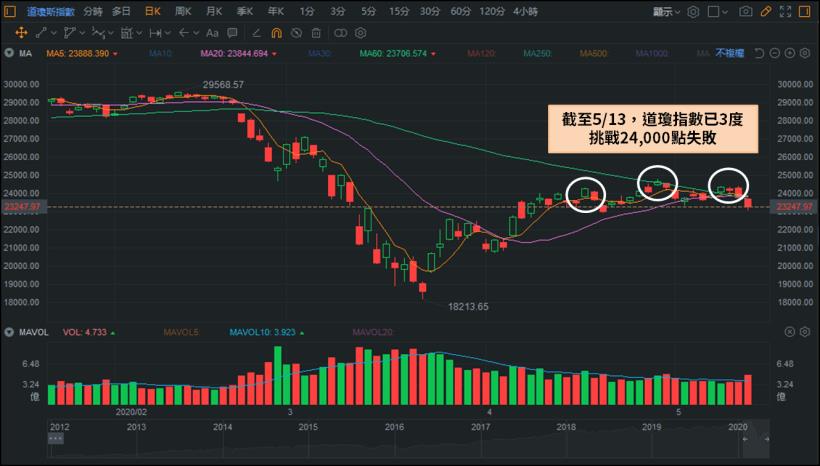
Task: Open the 顯示 display dropdown
Action: [666, 12]
